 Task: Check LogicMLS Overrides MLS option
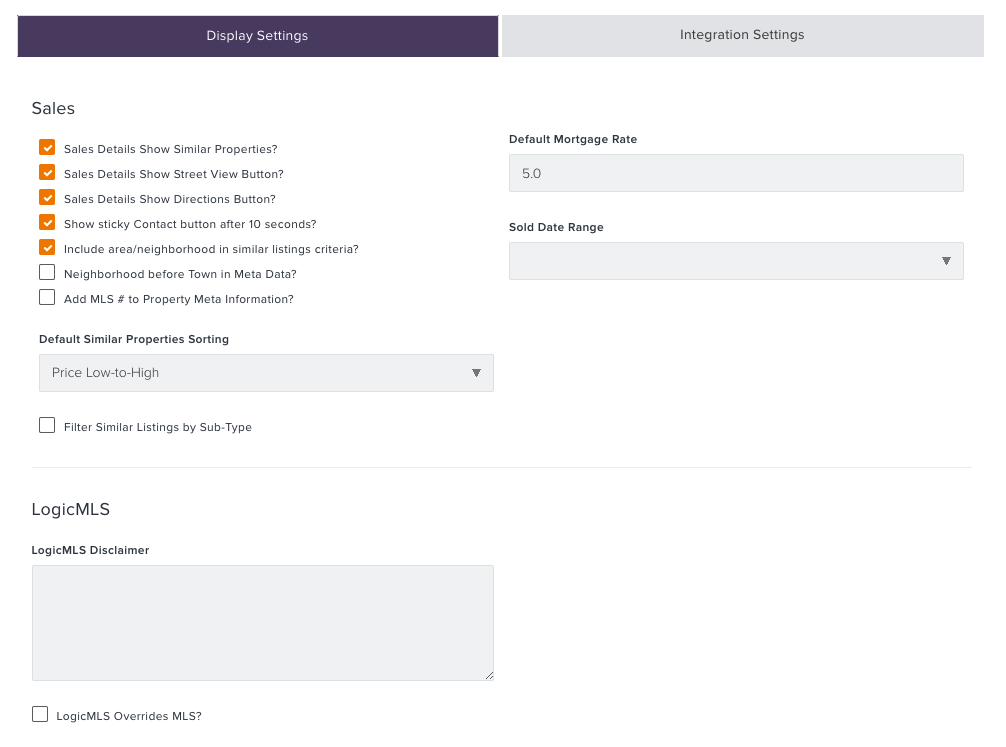point(40,714)
